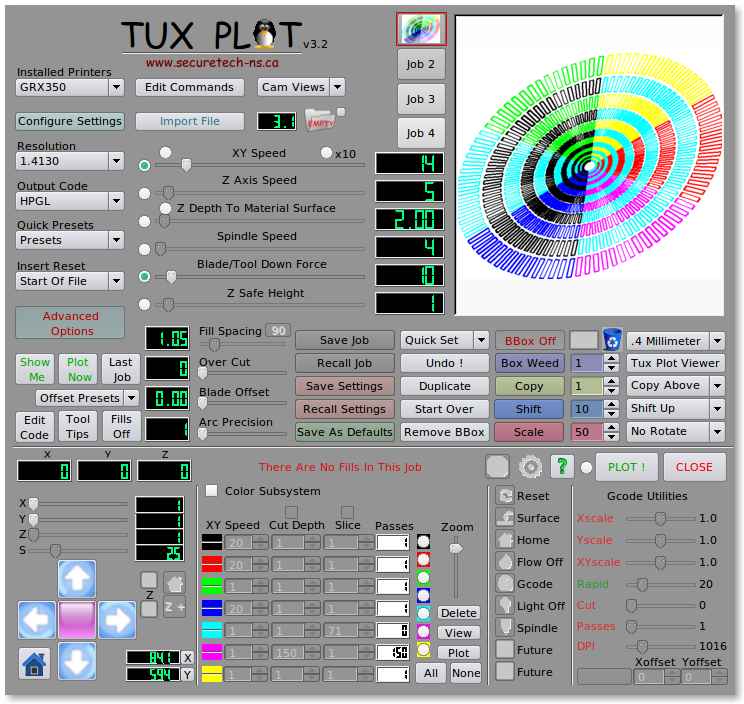744x704 pixels.
Task: Click the Spindle icon button
Action: coord(506,628)
